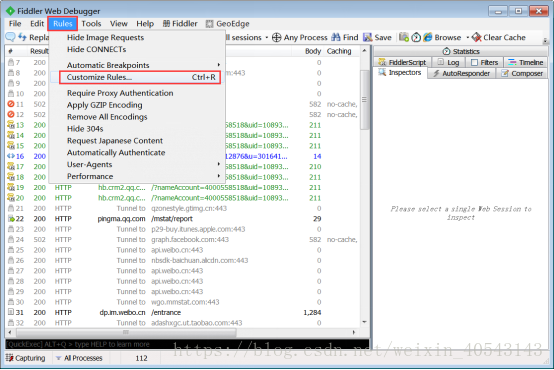Image resolution: width=554 pixels, height=370 pixels.
Task: Switch to the Filters tab
Action: [484, 62]
